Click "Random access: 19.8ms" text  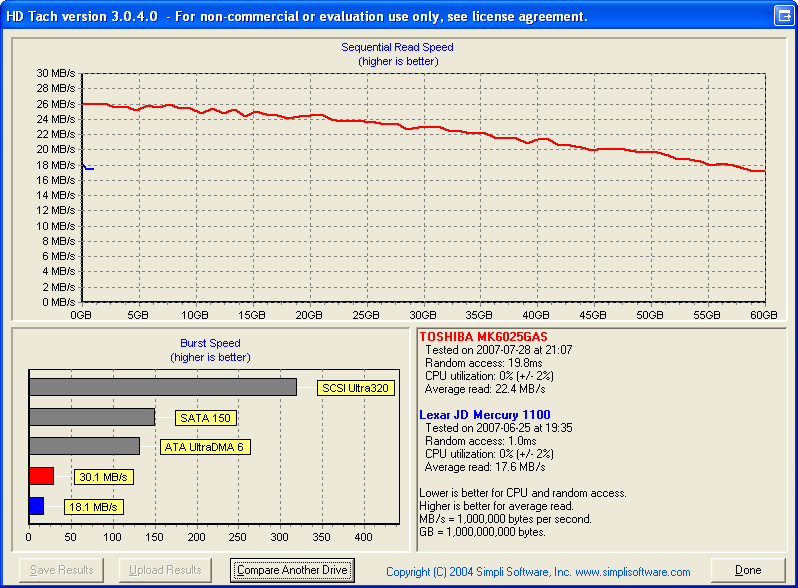pyautogui.click(x=484, y=363)
